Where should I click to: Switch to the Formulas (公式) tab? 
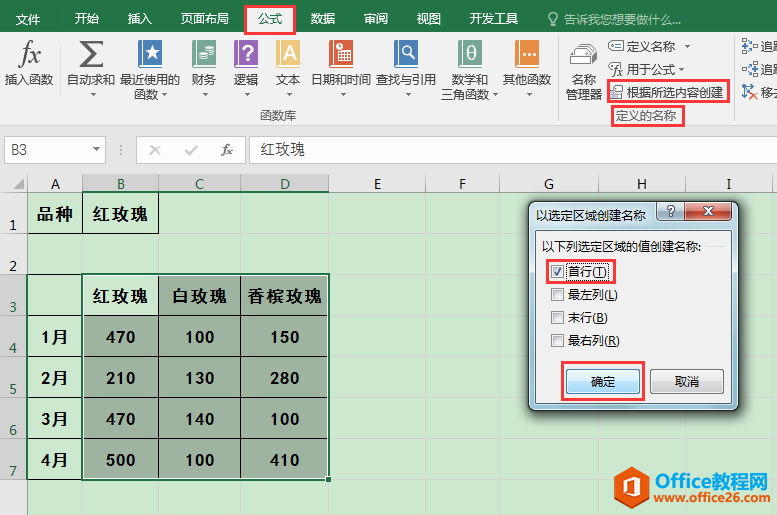(x=270, y=19)
